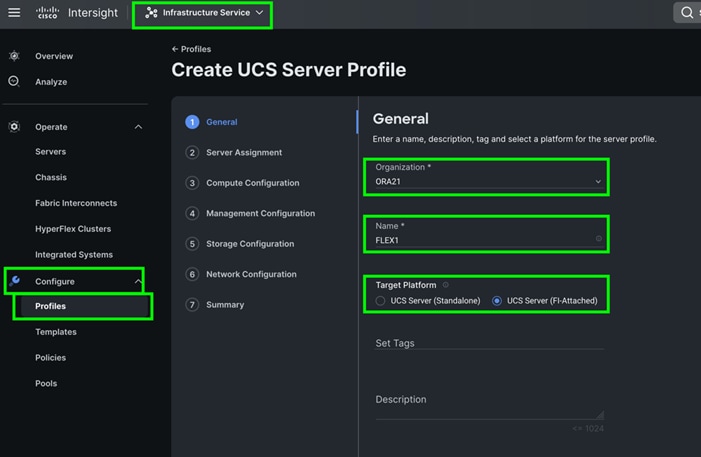Click the Overview sidebar icon
The image size is (701, 457).
pyautogui.click(x=14, y=56)
